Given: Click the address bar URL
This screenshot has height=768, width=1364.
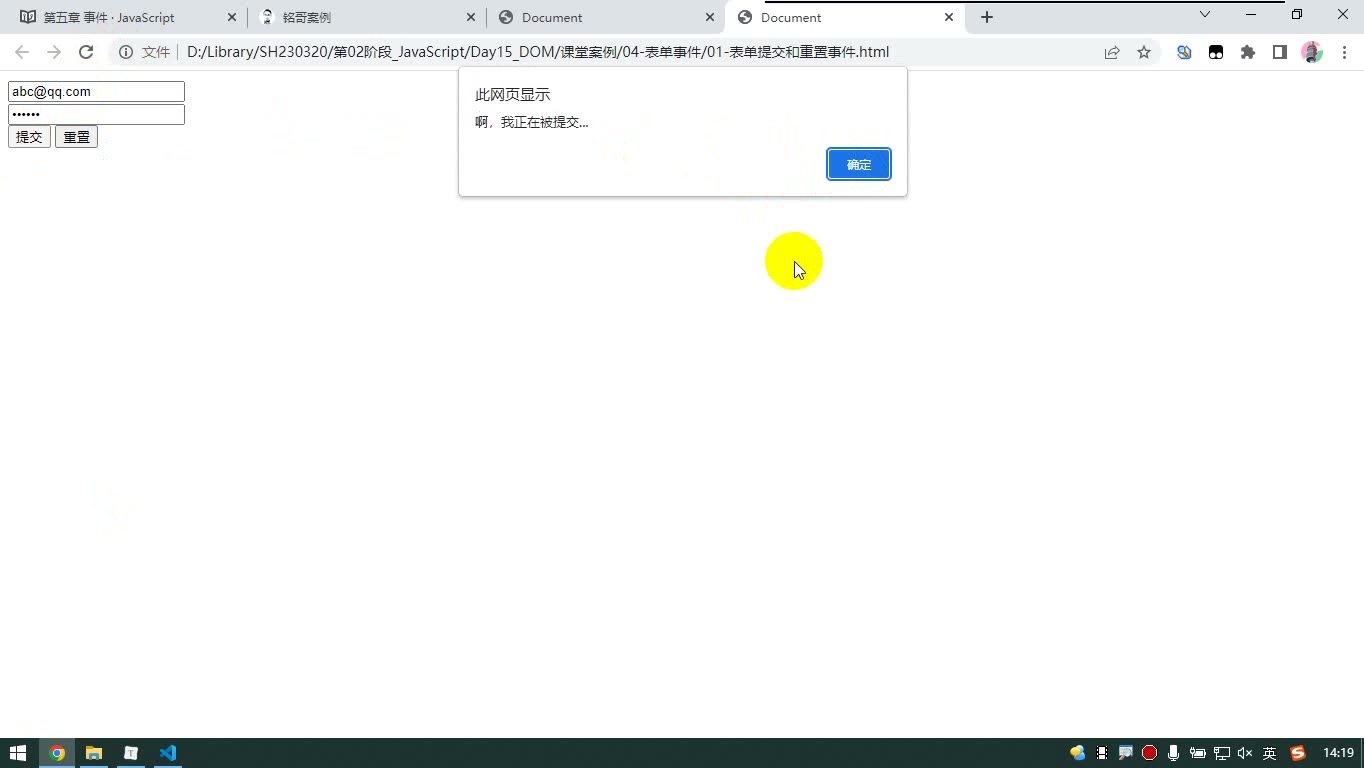Looking at the screenshot, I should (x=538, y=52).
